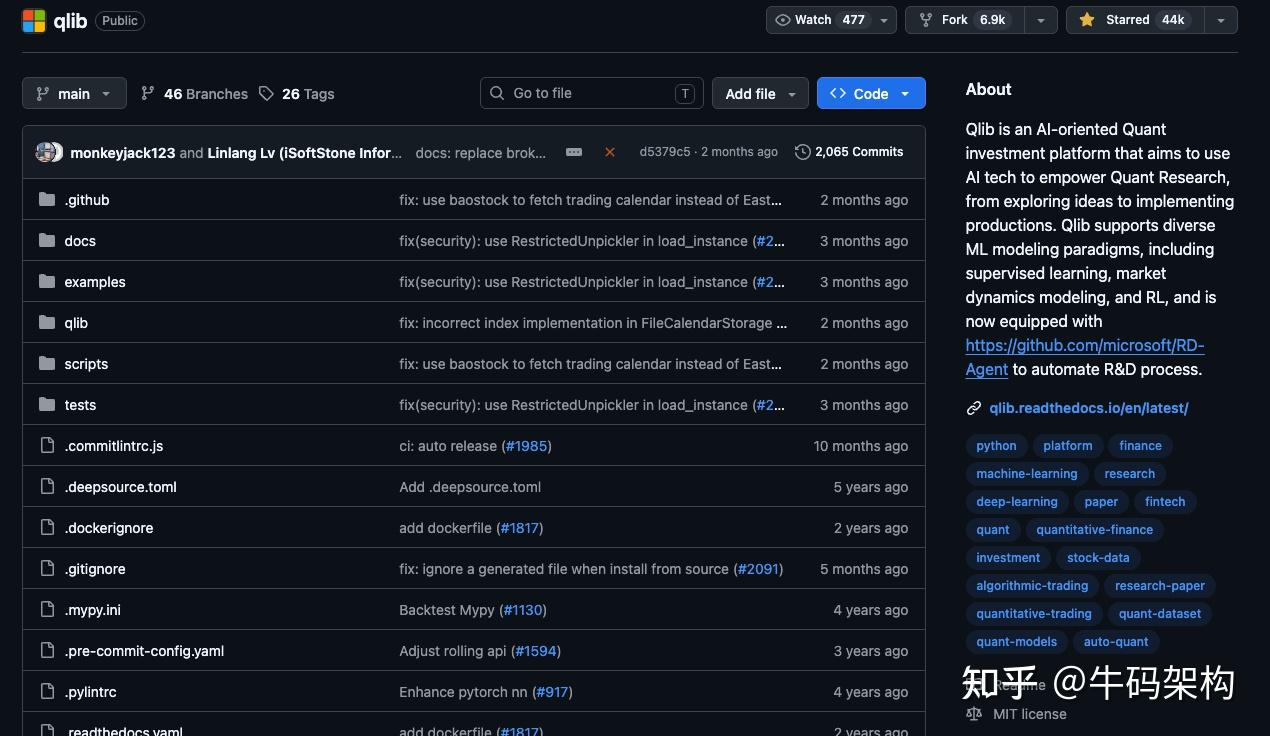Open the microsoft/RD-Agent repository link
Screen dimensions: 1270x736
pos(1085,357)
